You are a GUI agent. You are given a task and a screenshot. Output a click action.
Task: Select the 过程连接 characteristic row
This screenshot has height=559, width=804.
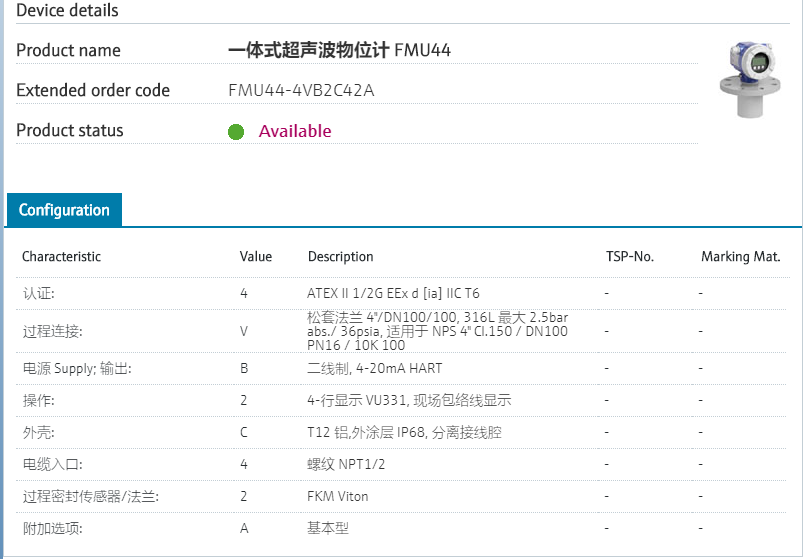(x=52, y=331)
